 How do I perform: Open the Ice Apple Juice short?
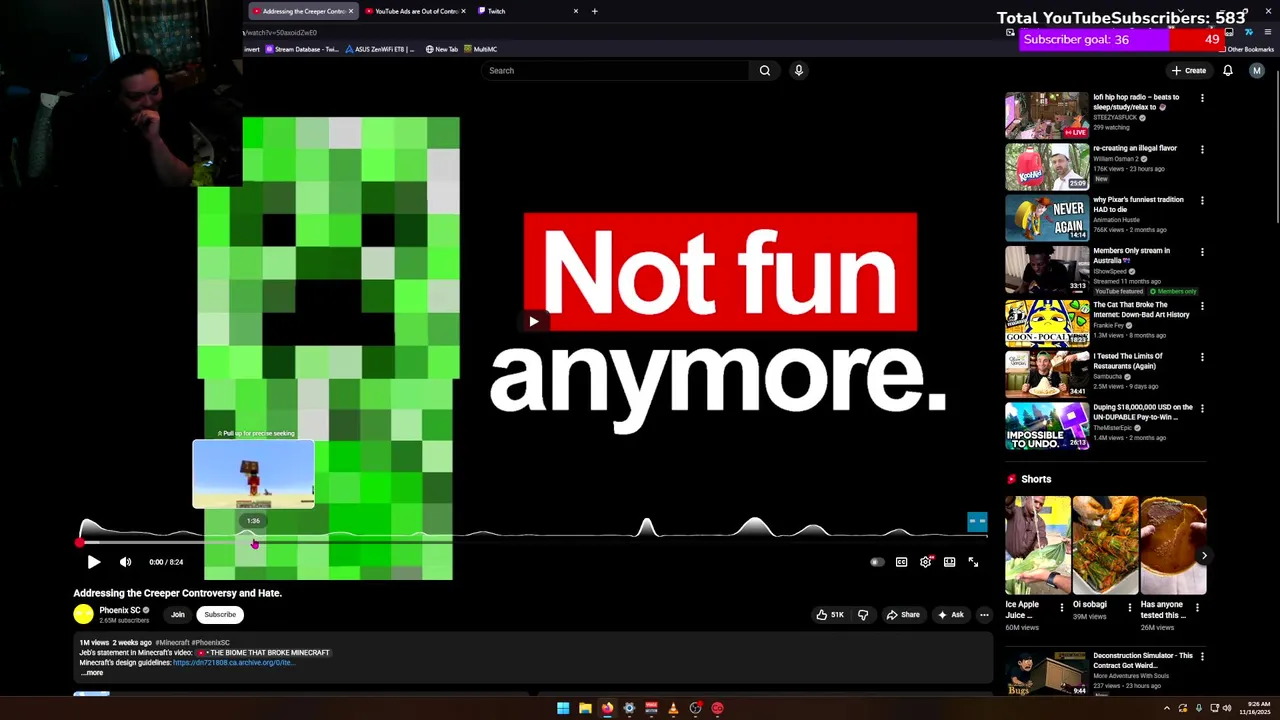(1037, 545)
